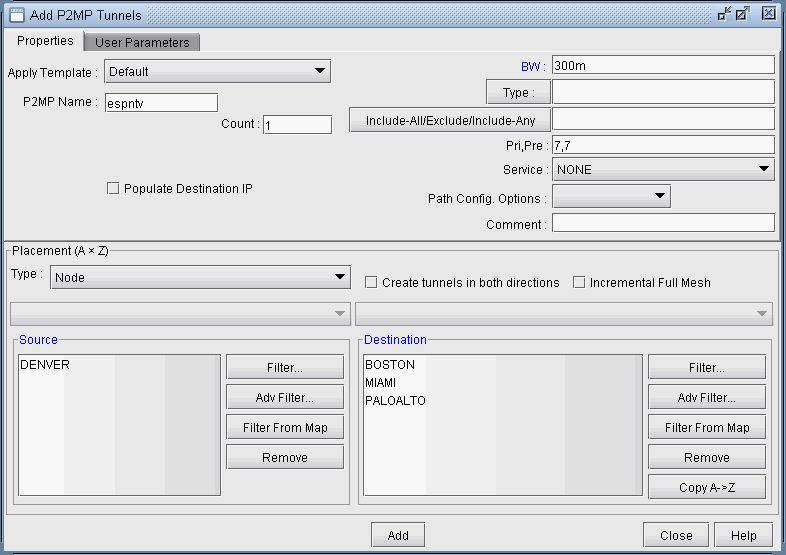Click into the P2MP Name field

tap(161, 102)
